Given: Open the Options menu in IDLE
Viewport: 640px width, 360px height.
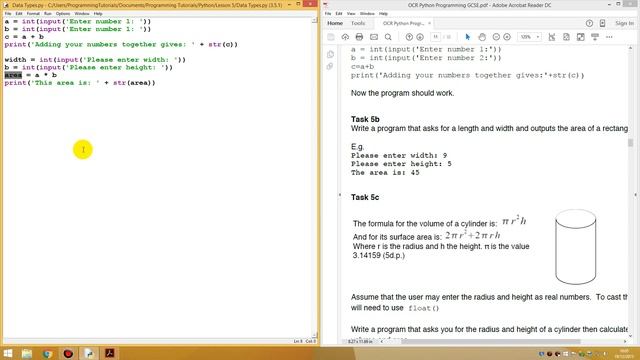Looking at the screenshot, I should (63, 13).
